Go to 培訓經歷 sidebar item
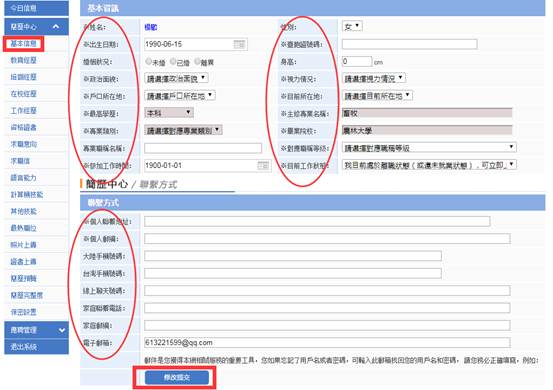 click(x=24, y=77)
